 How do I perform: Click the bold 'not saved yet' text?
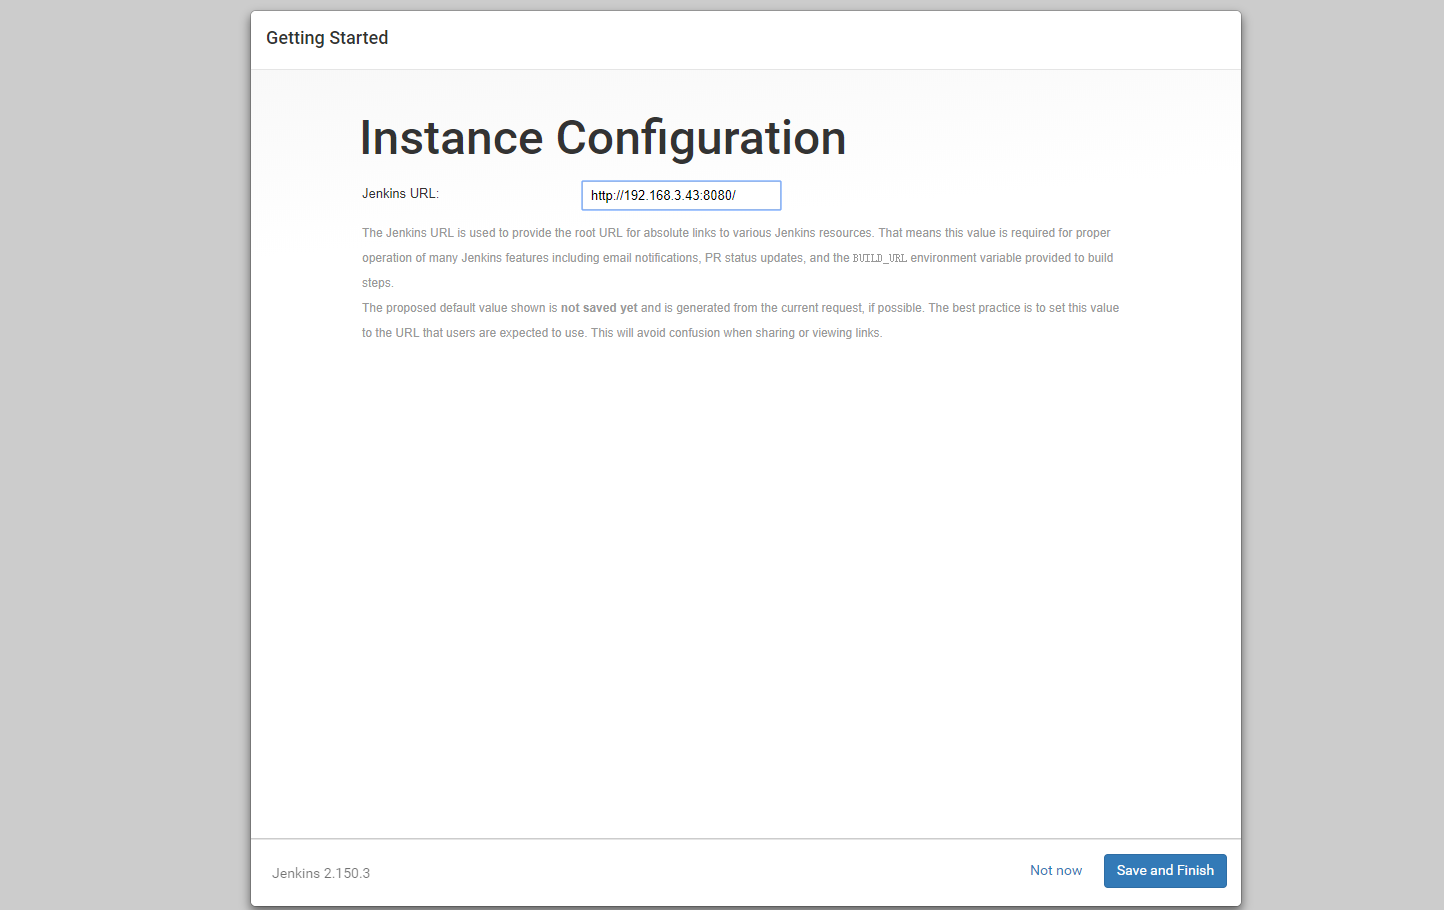pyautogui.click(x=599, y=308)
